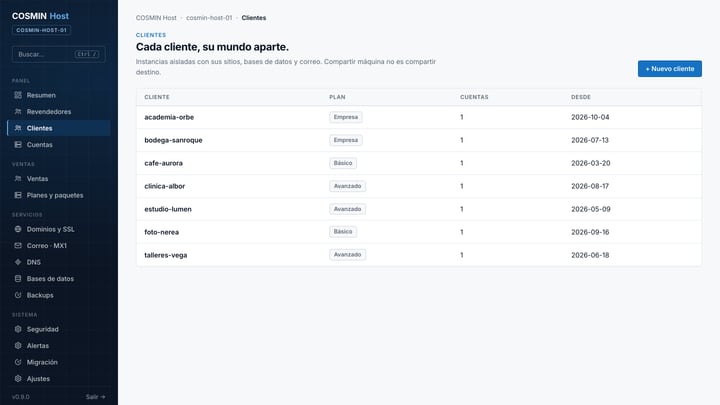This screenshot has width=720, height=405.
Task: Click Empresa plan badge for academia-orbe
Action: [x=346, y=117]
